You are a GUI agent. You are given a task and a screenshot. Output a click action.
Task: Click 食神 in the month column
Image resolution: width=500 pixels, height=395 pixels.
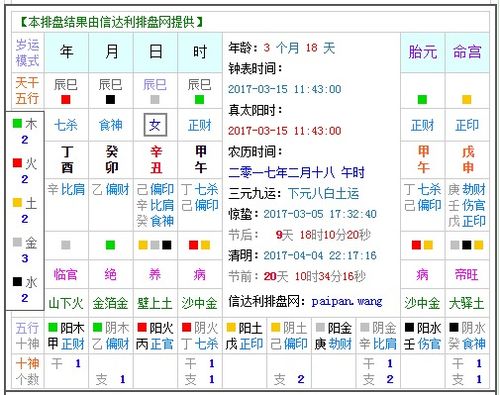(x=111, y=125)
